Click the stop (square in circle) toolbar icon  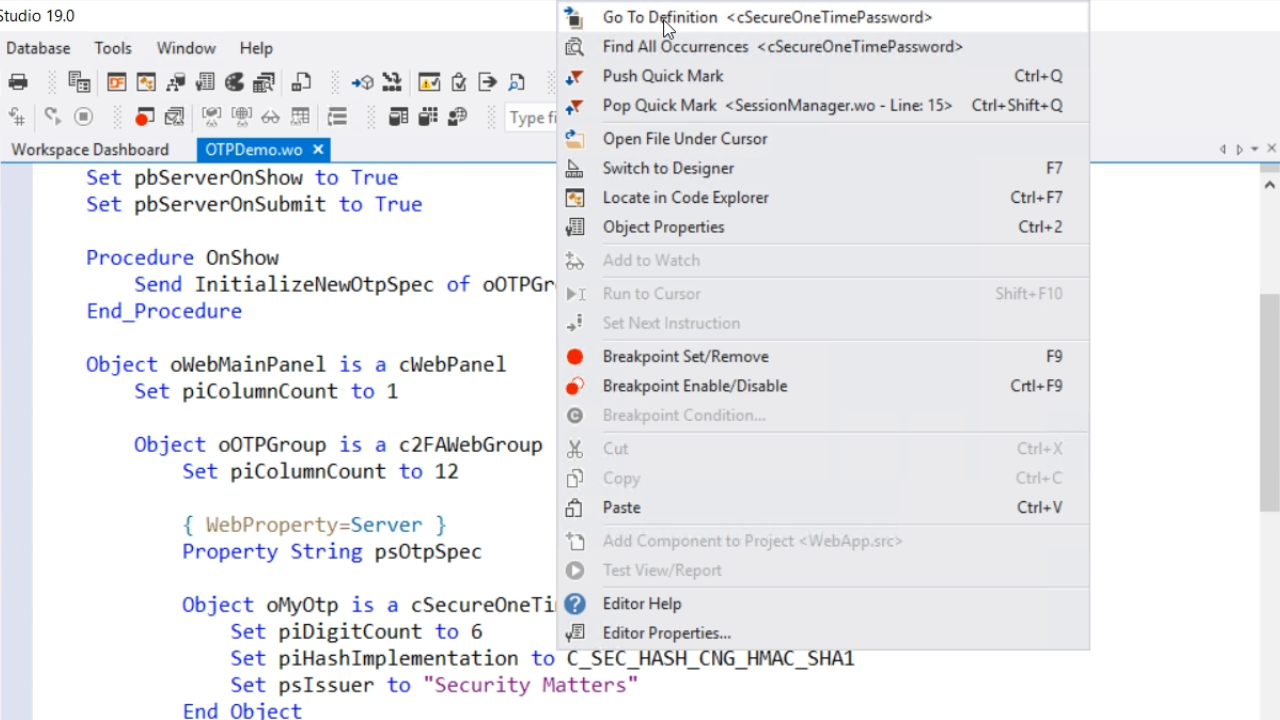[83, 117]
